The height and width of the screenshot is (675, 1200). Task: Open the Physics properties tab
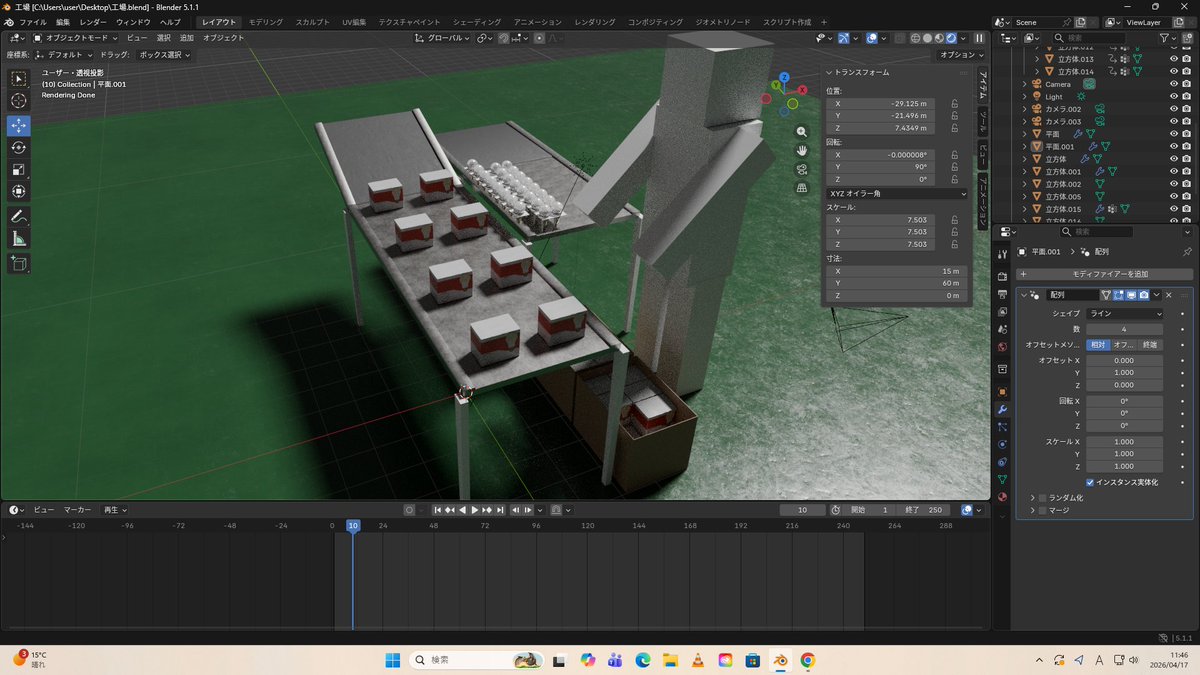[1002, 444]
